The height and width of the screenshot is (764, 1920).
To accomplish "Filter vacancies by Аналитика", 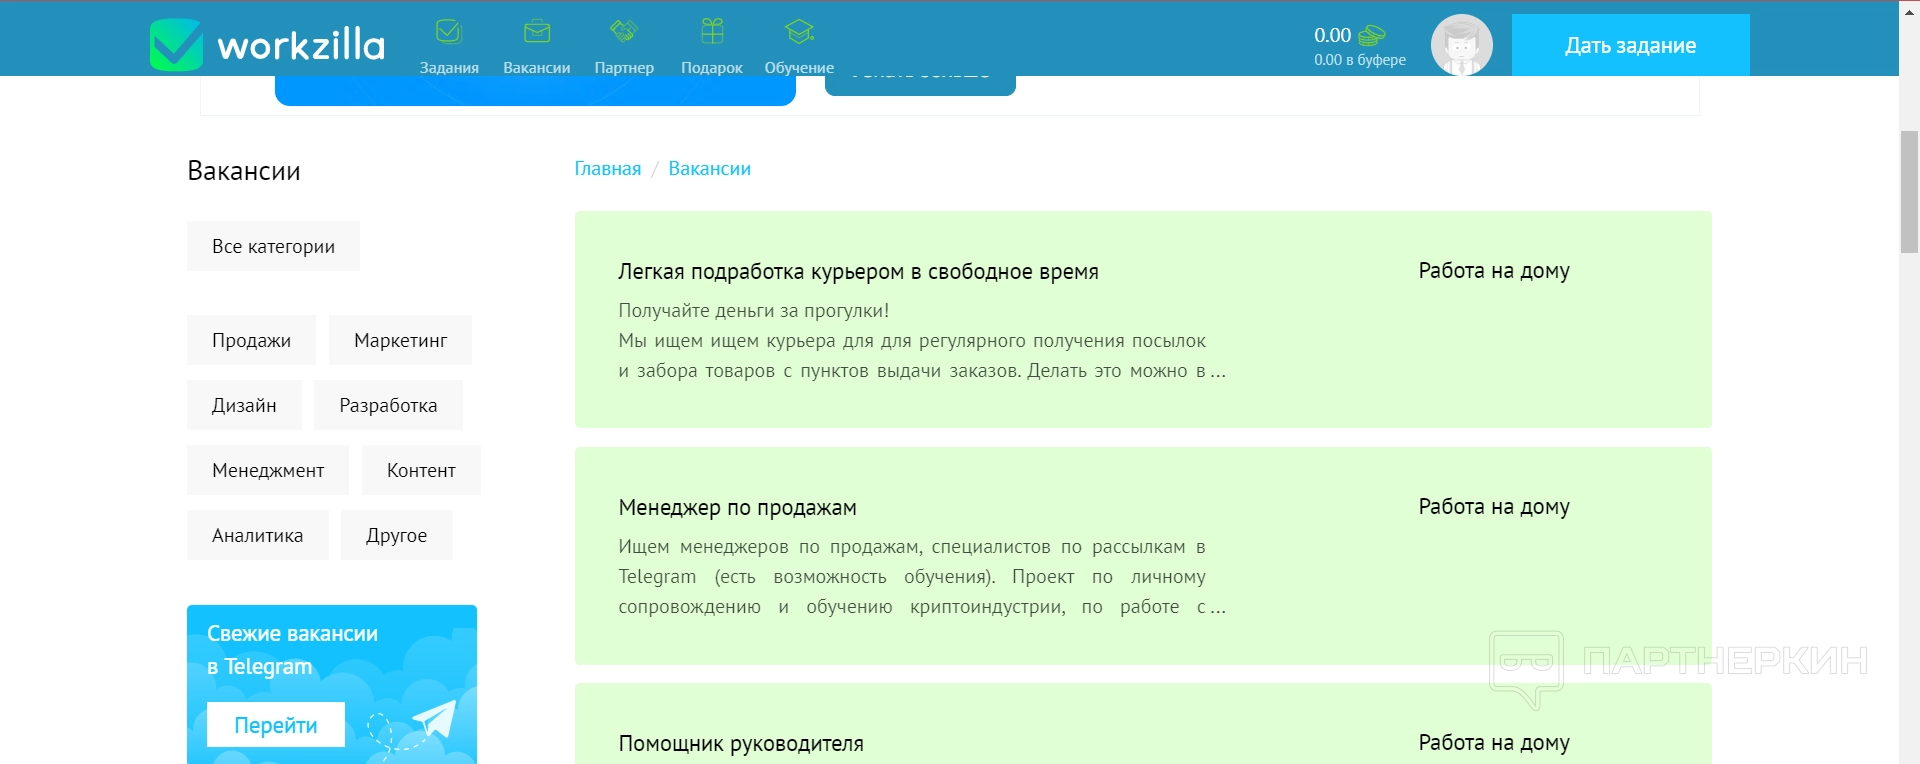I will [x=257, y=535].
